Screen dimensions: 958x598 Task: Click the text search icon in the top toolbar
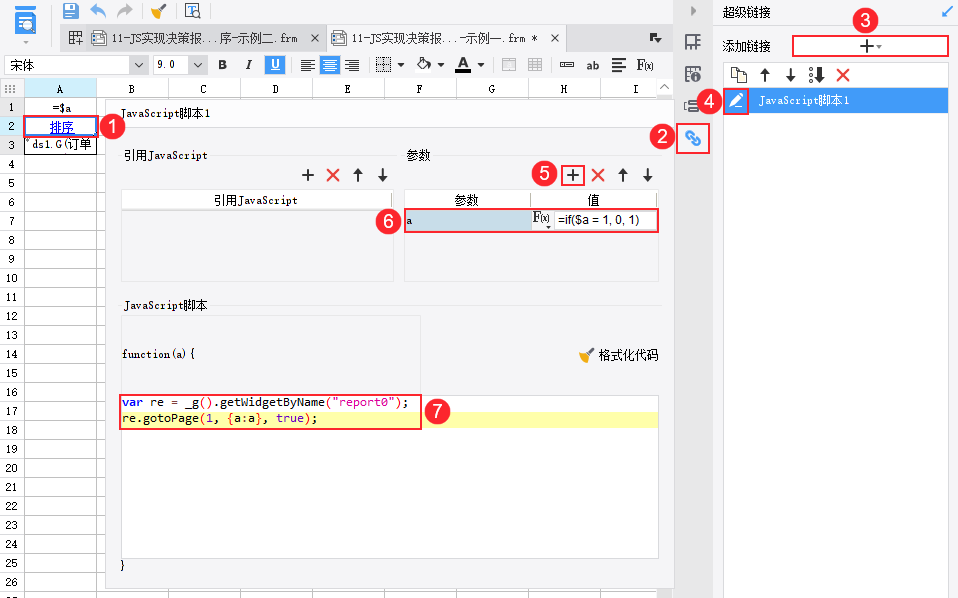click(192, 11)
